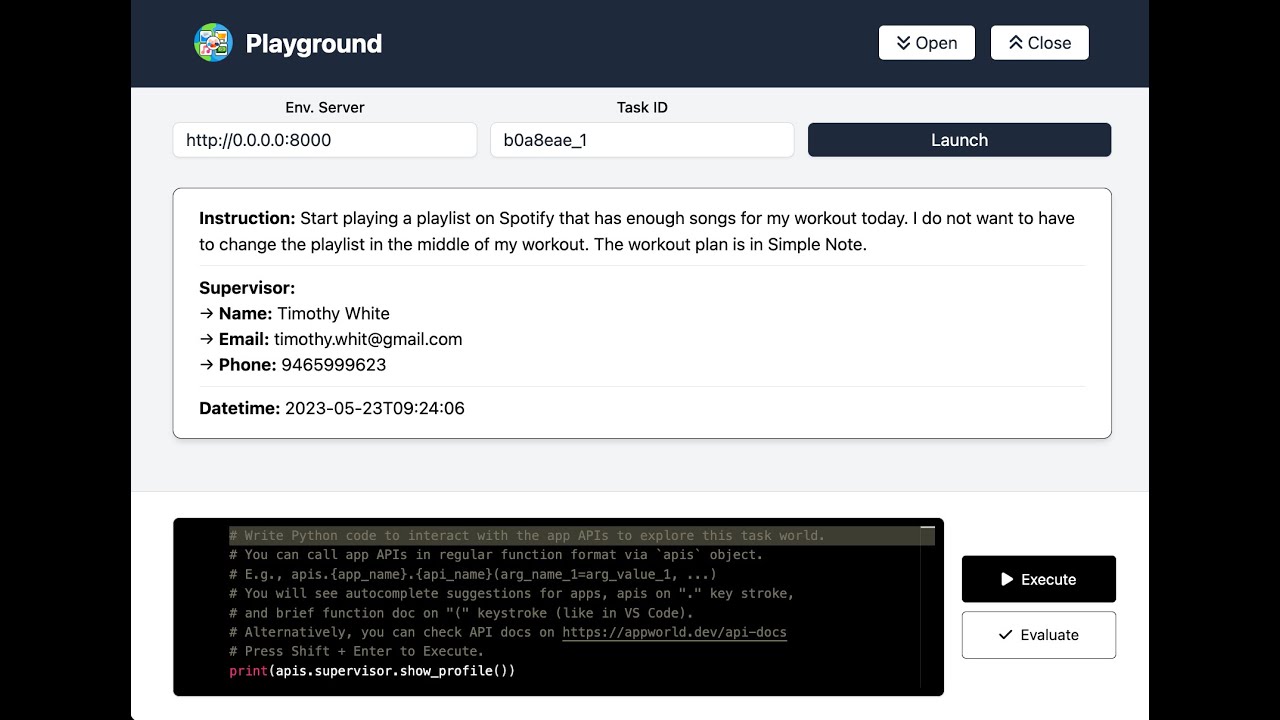Focus the Env. Server URL field
Screen dimensions: 1280x720
324,140
